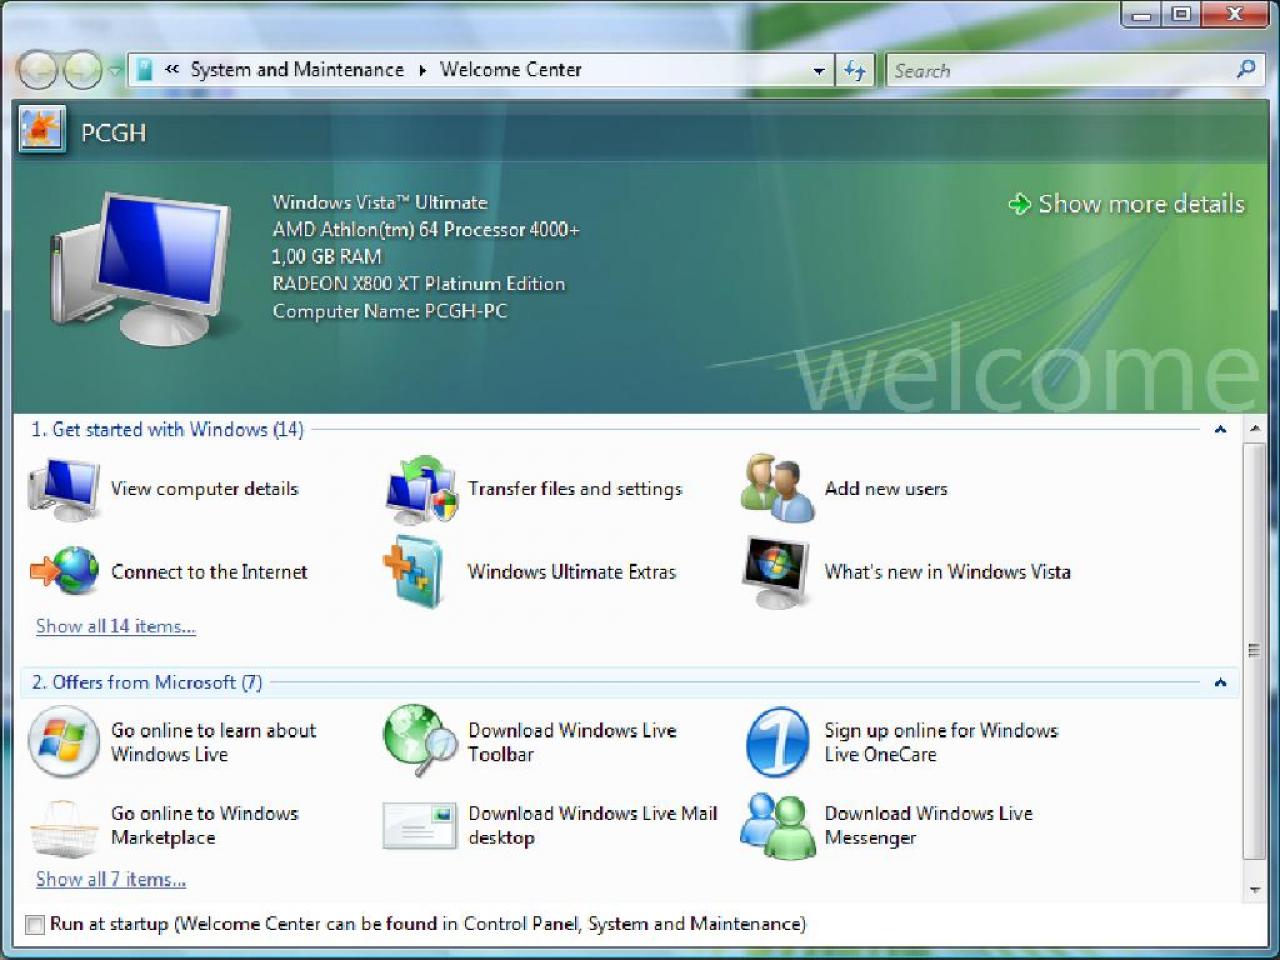
Task: Open the recent pages dropdown arrow
Action: pos(115,70)
